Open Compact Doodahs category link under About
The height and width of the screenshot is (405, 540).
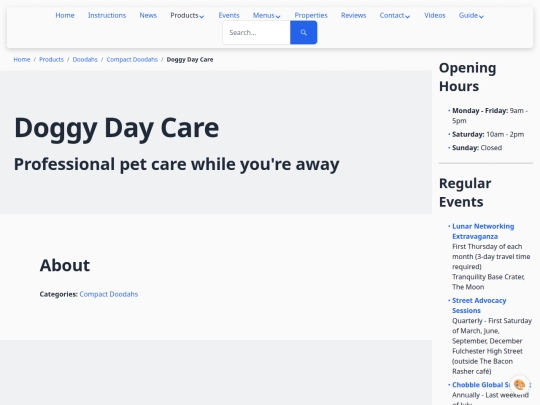[x=108, y=294]
